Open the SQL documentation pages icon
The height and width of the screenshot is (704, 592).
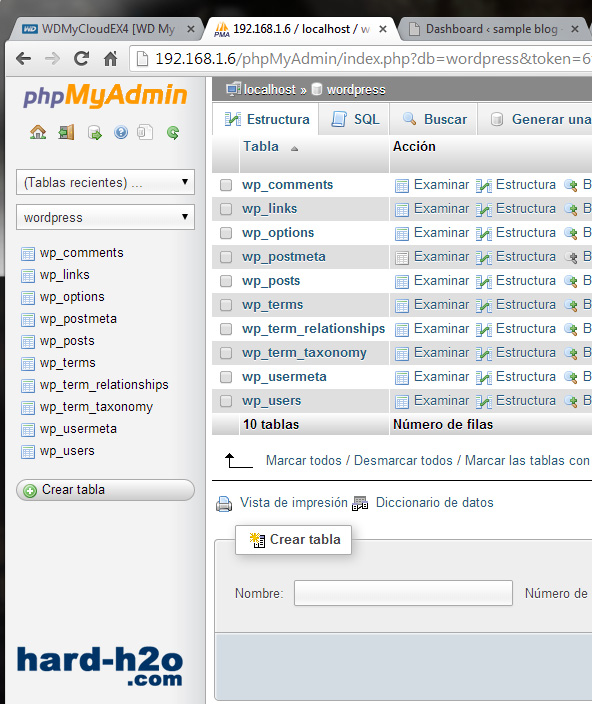pyautogui.click(x=145, y=132)
